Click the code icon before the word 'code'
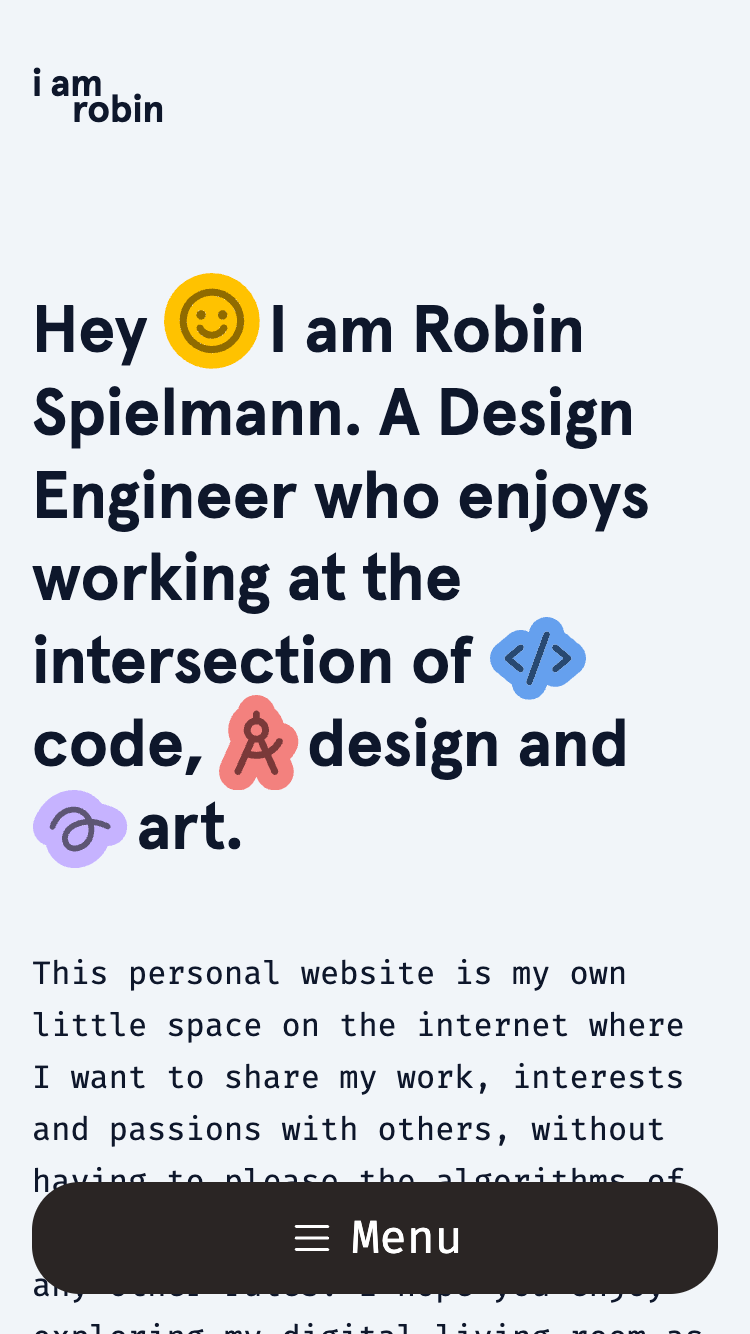 click(x=537, y=659)
